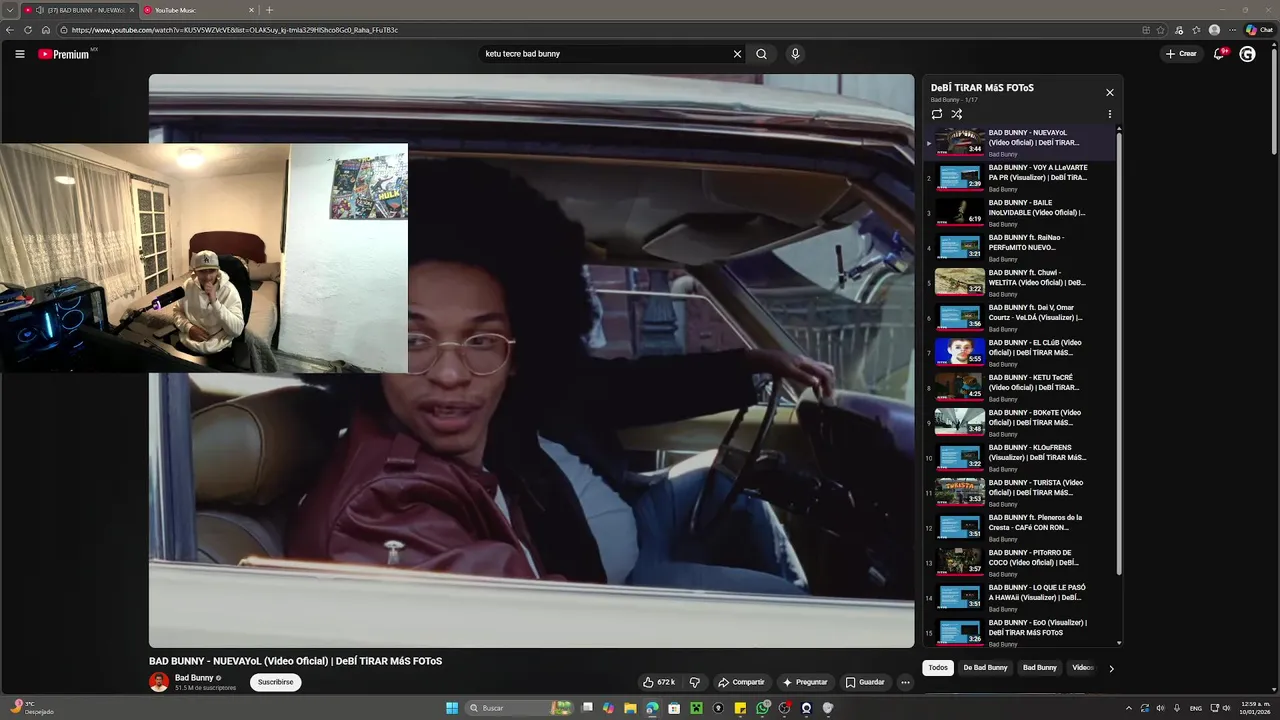Open WhatsApp from the taskbar
The image size is (1280, 720).
pos(762,708)
